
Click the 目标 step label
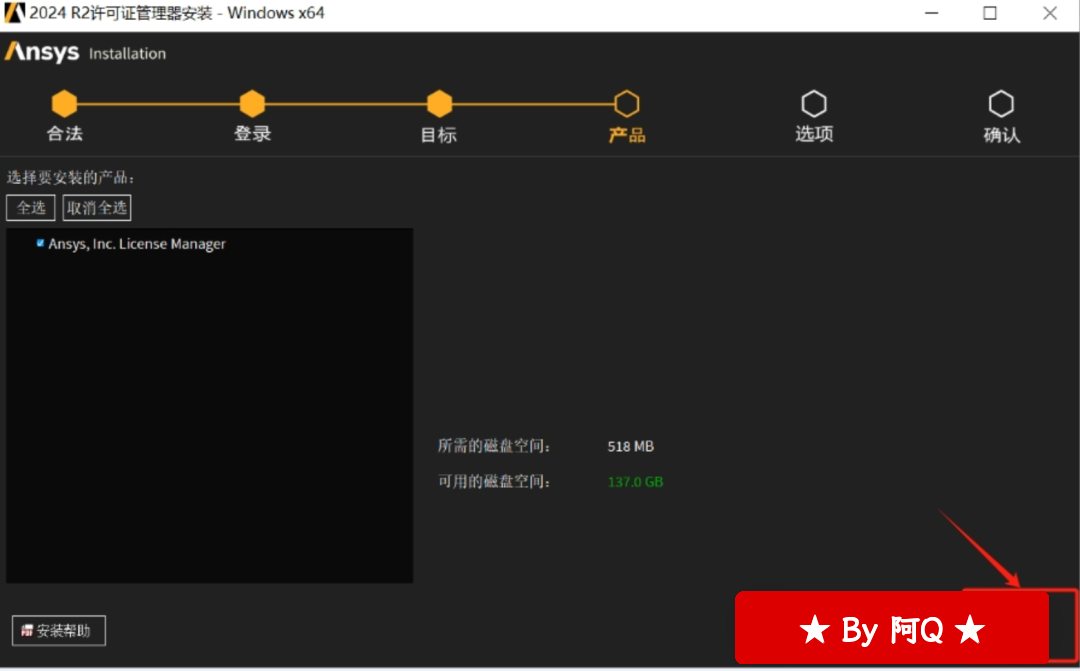point(439,135)
